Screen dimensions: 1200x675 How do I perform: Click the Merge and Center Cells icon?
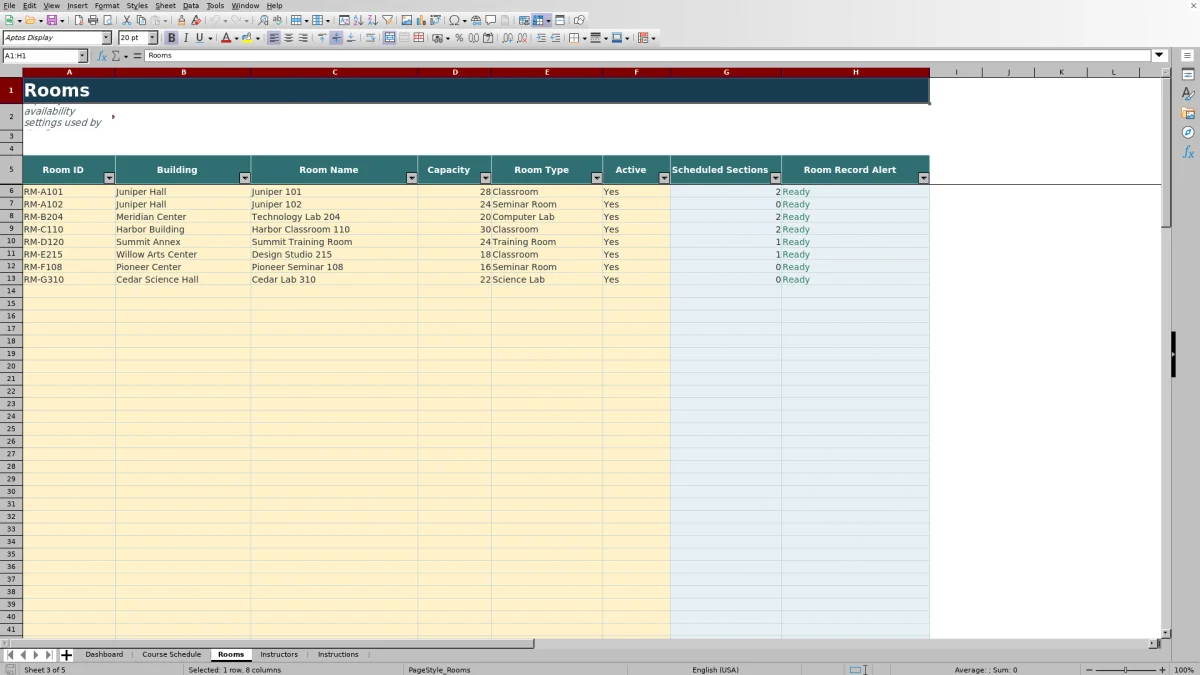coord(389,38)
